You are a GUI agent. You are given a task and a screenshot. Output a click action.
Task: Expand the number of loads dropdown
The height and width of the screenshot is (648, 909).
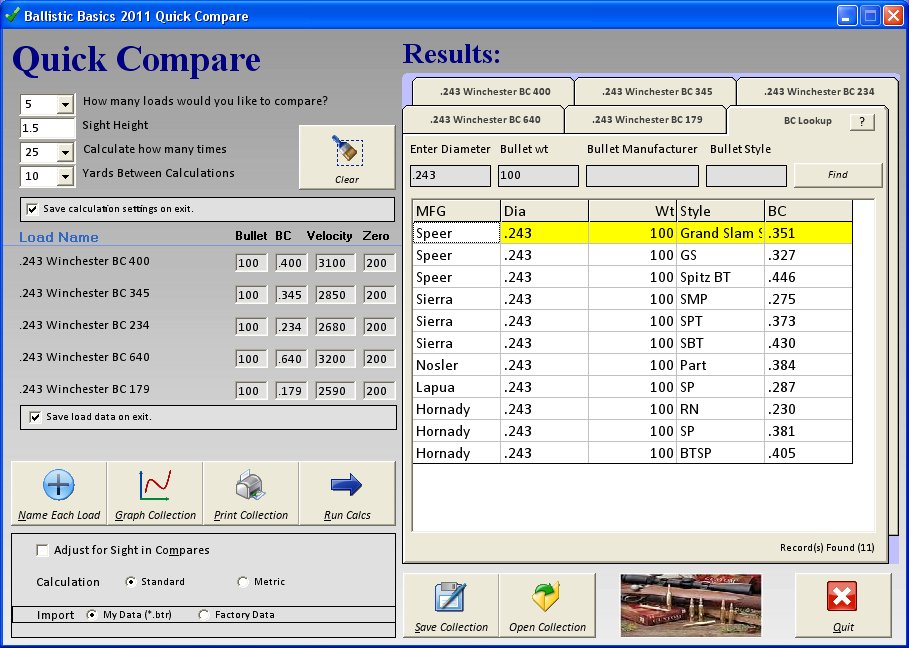pyautogui.click(x=66, y=104)
